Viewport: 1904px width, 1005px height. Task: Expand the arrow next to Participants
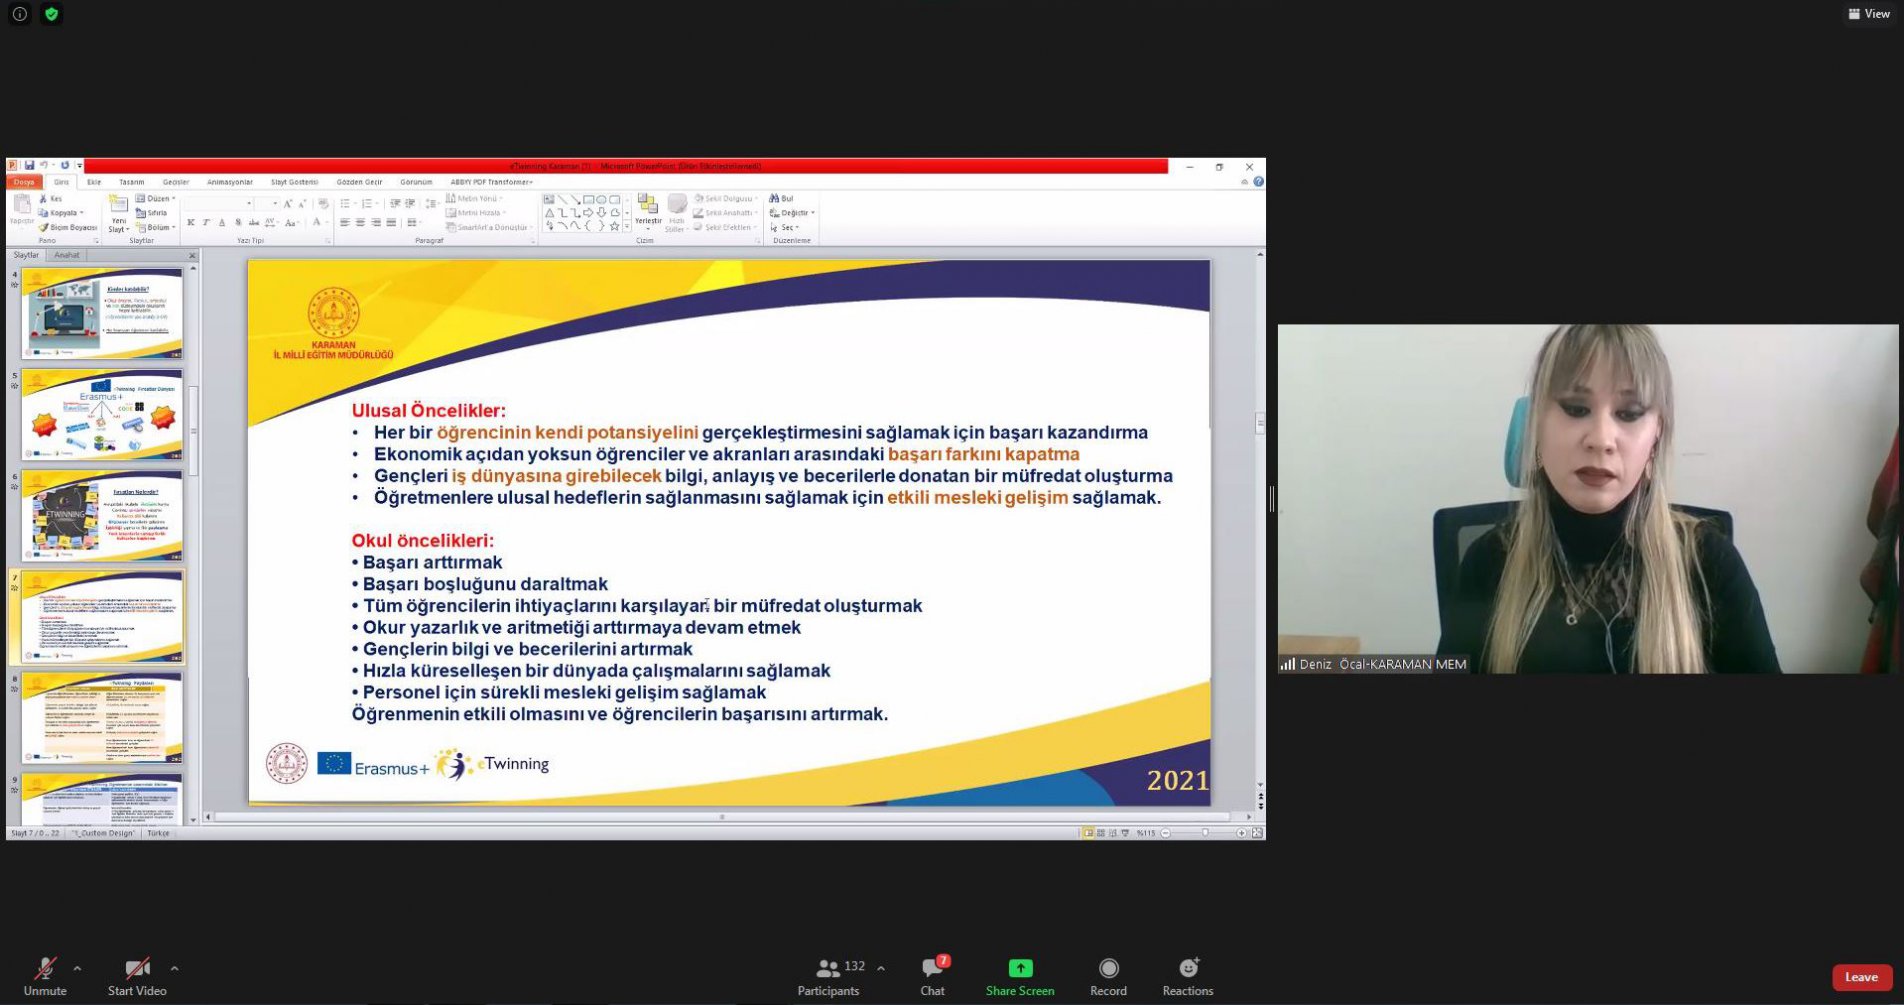tap(880, 968)
